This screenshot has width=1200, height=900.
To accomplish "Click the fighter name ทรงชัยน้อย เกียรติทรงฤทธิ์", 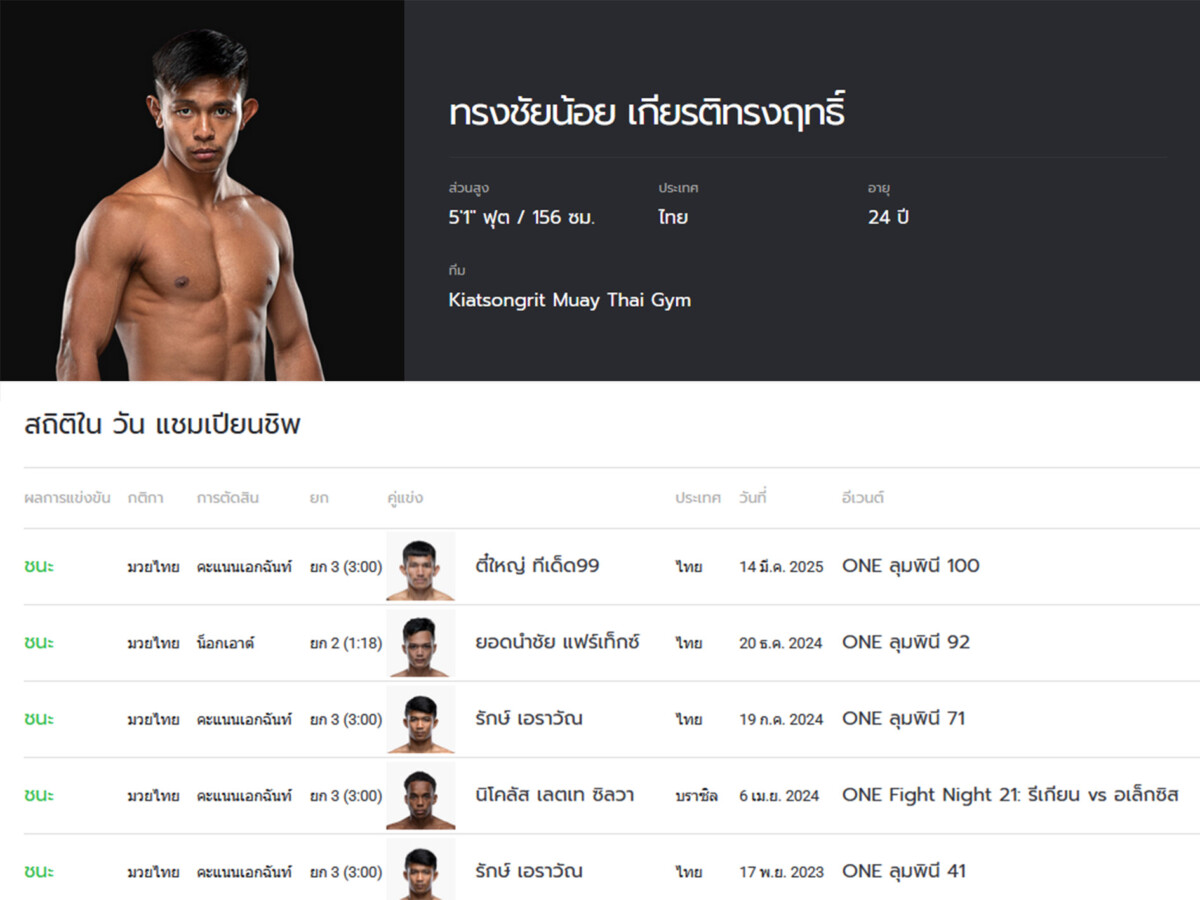I will click(x=646, y=113).
